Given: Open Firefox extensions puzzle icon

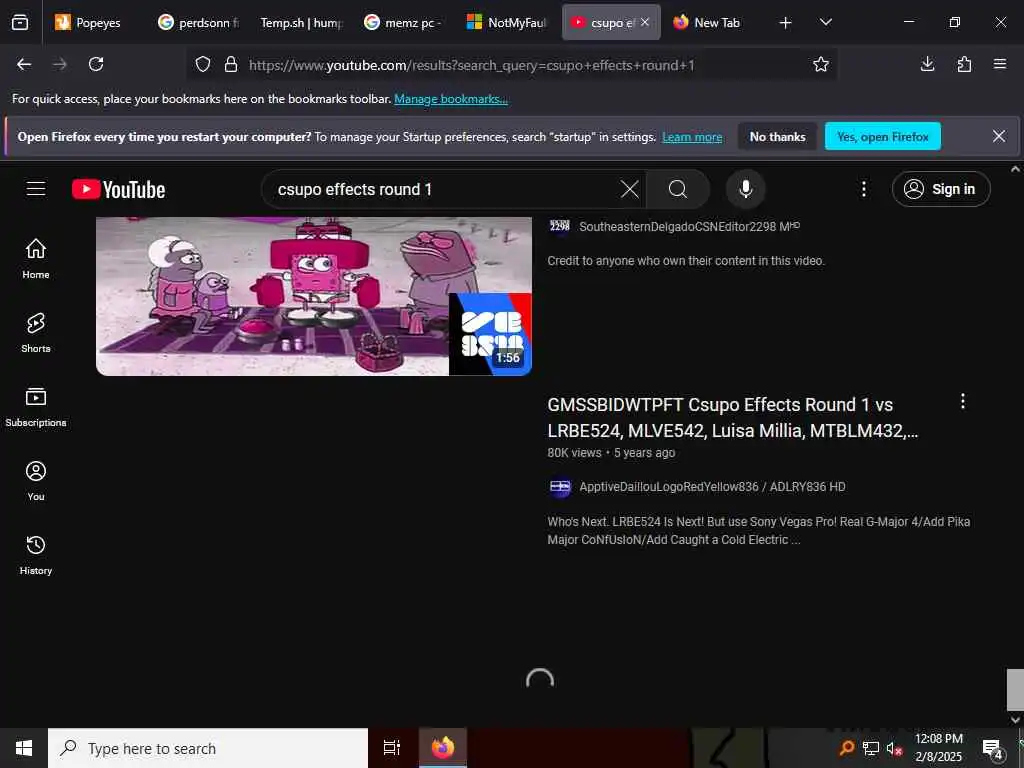Looking at the screenshot, I should click(x=964, y=64).
